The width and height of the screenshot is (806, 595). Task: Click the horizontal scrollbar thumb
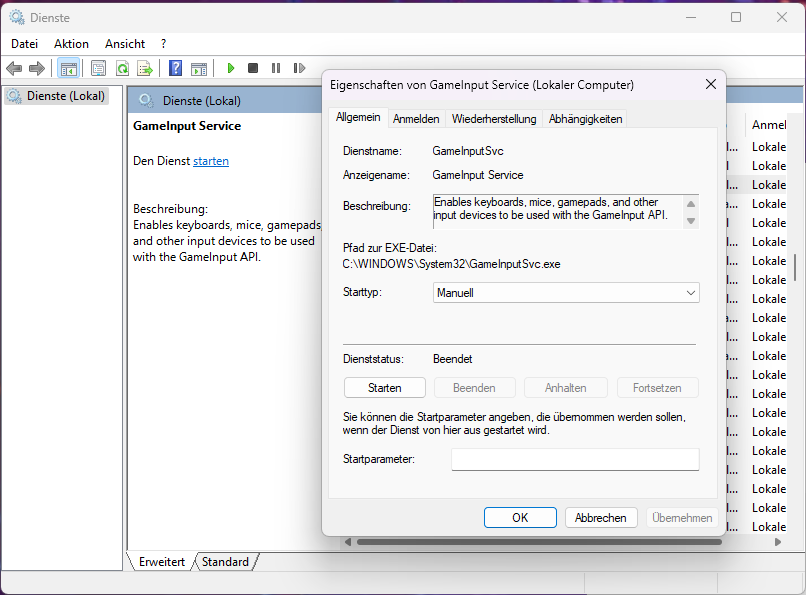click(x=539, y=542)
